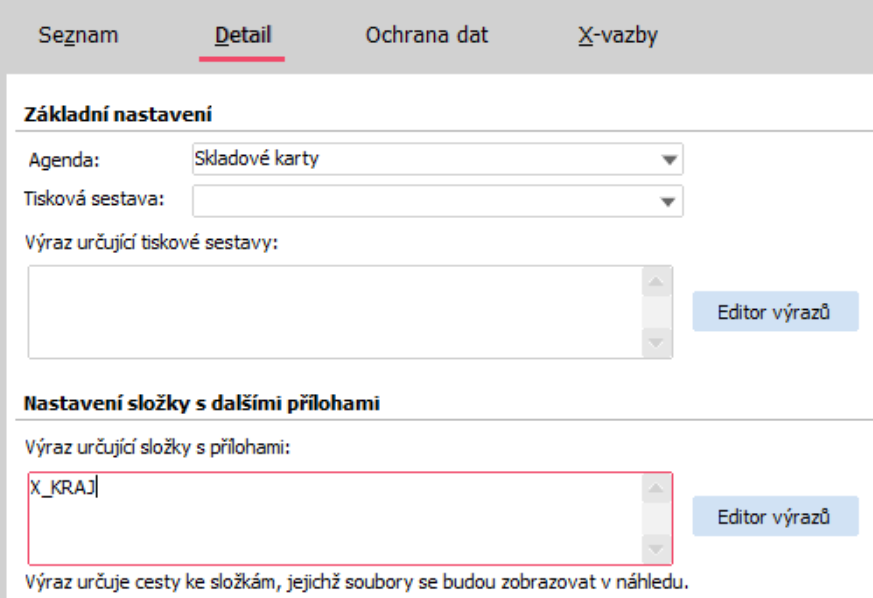This screenshot has width=873, height=598.
Task: Go to the X-vazby tab
Action: [617, 36]
